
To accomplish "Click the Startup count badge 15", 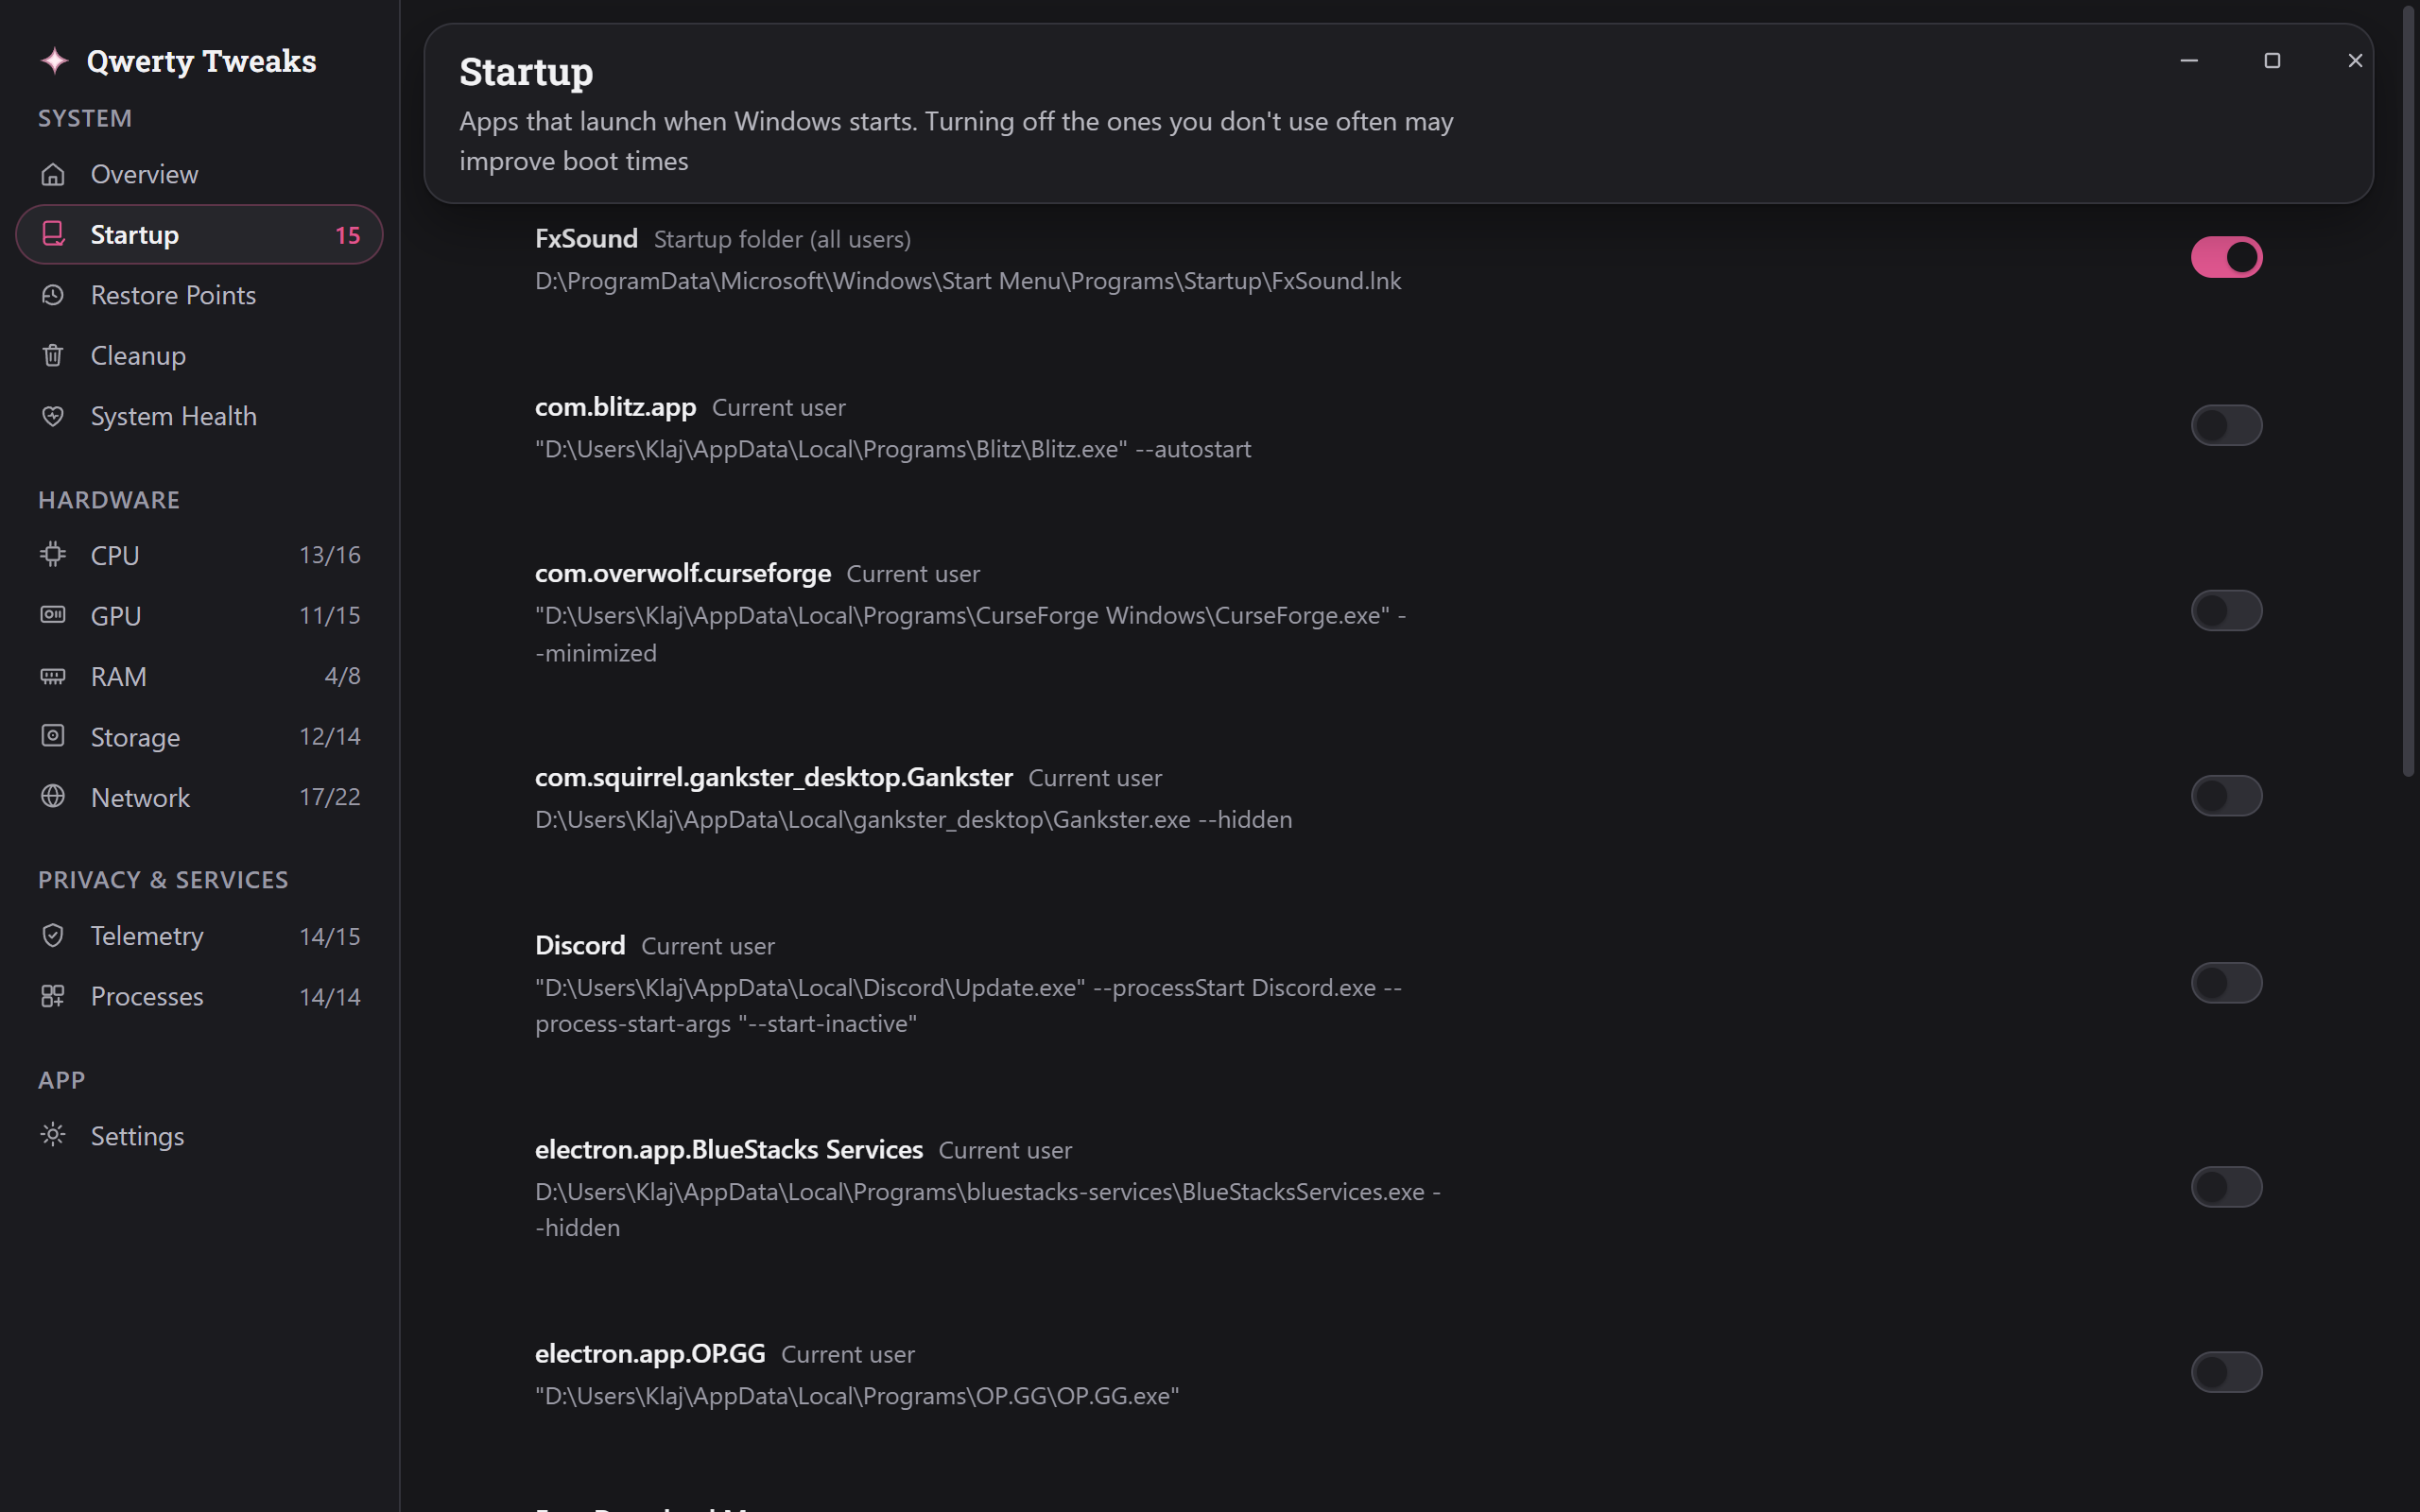I will pos(347,235).
